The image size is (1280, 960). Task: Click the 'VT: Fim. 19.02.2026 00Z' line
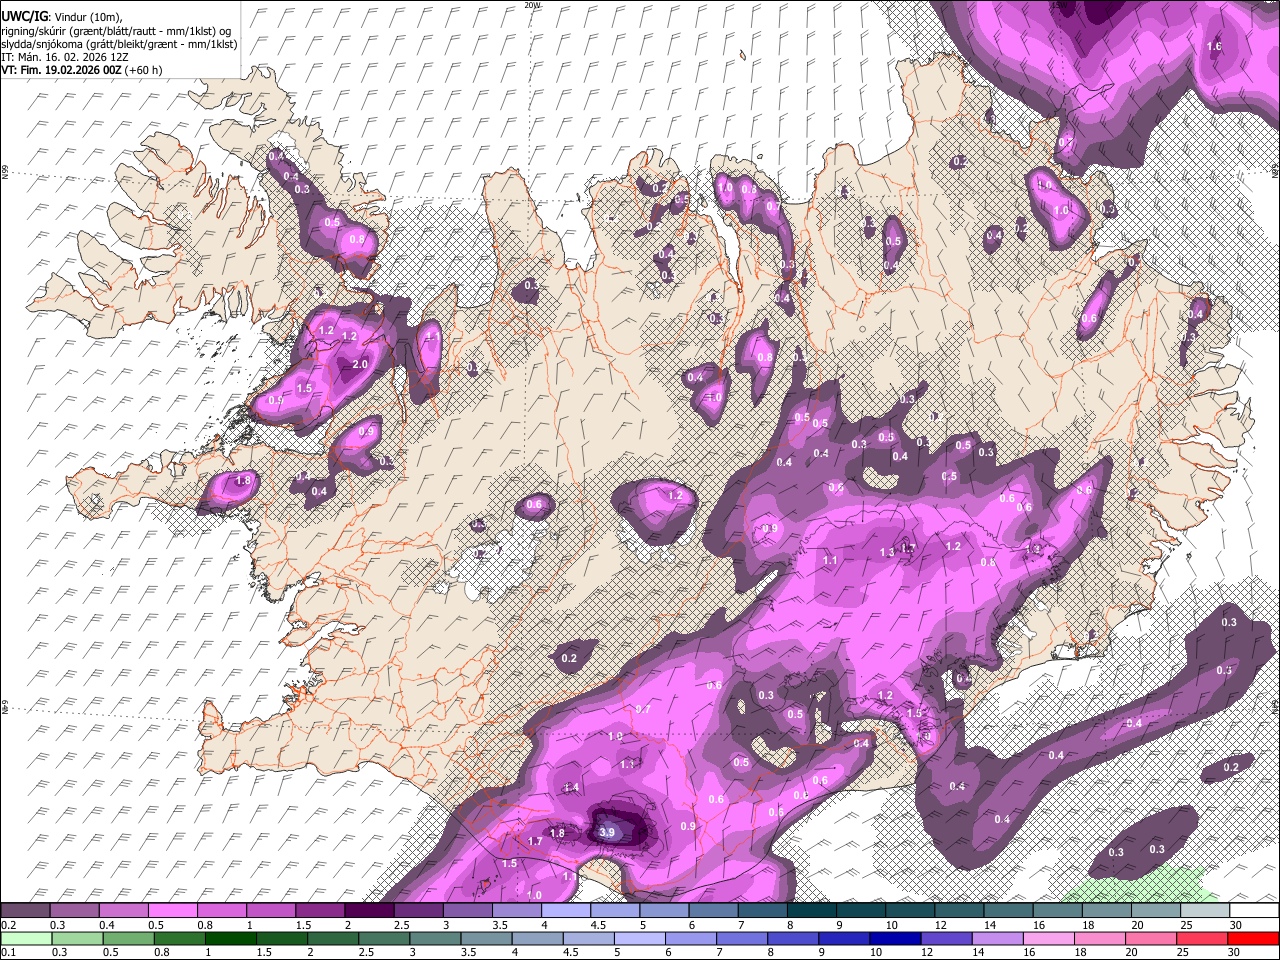click(61, 70)
